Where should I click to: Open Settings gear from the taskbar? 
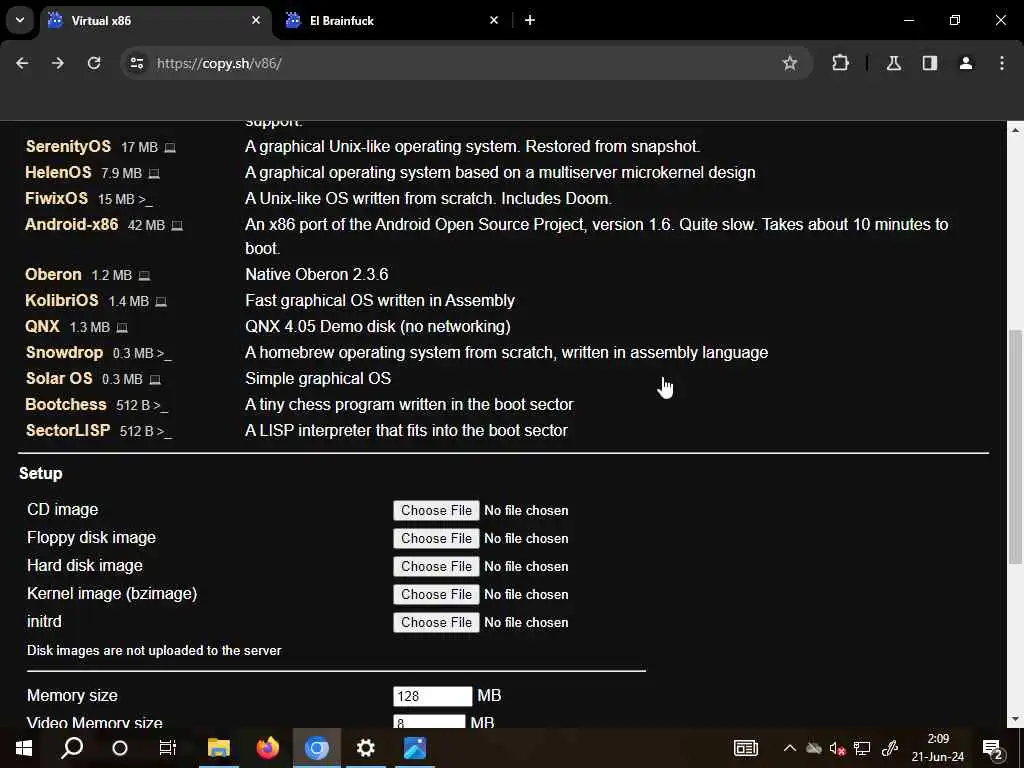pos(366,748)
